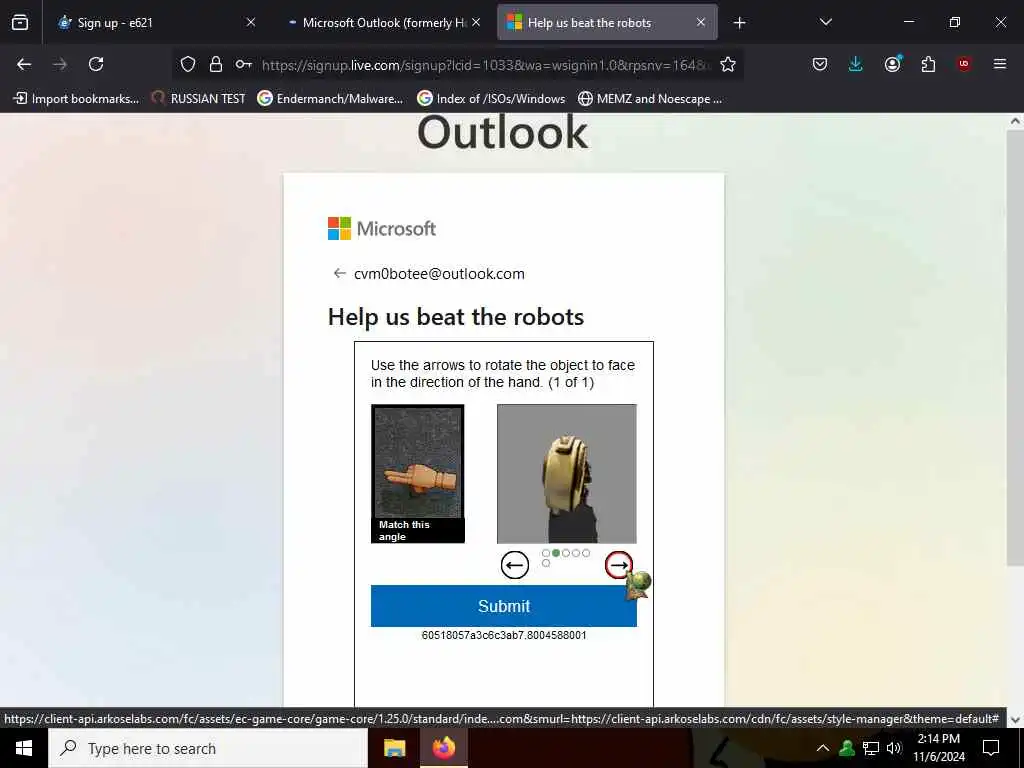Click the Type here to search box
The height and width of the screenshot is (768, 1024).
[x=208, y=748]
